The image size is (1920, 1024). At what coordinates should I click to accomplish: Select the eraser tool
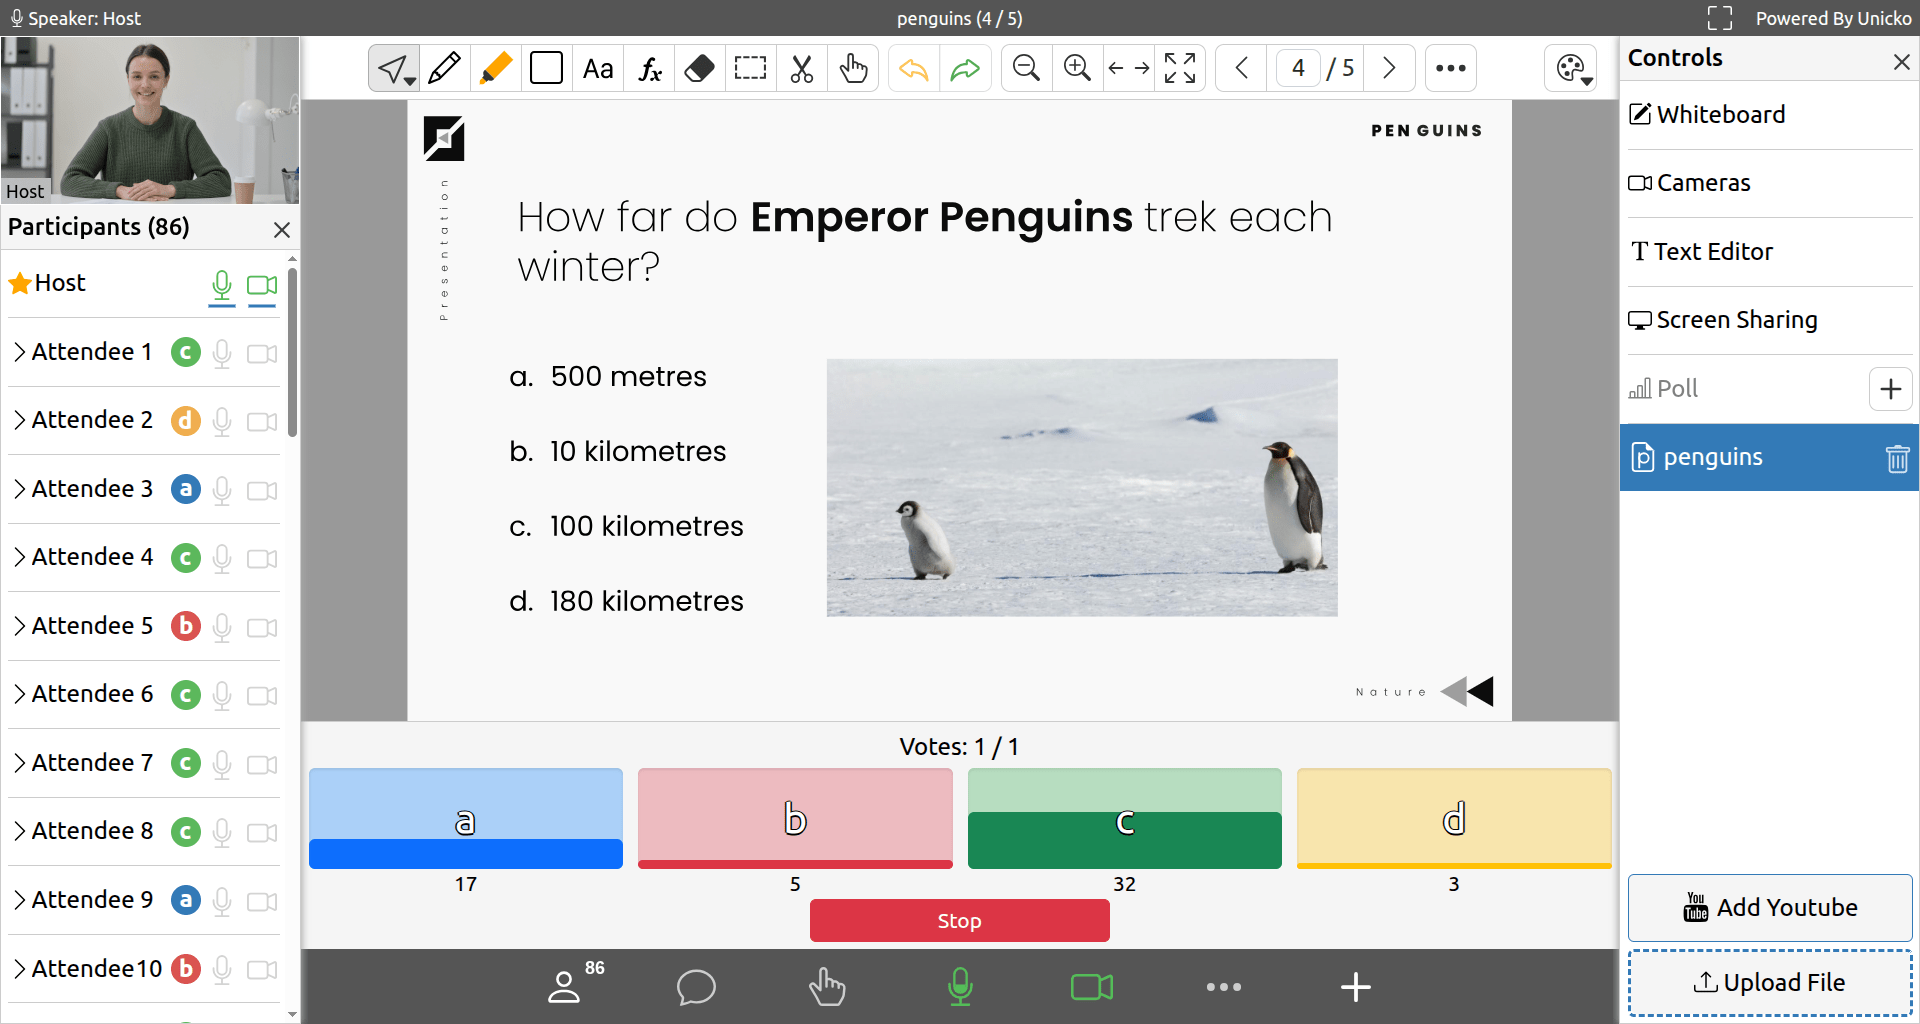[x=700, y=68]
